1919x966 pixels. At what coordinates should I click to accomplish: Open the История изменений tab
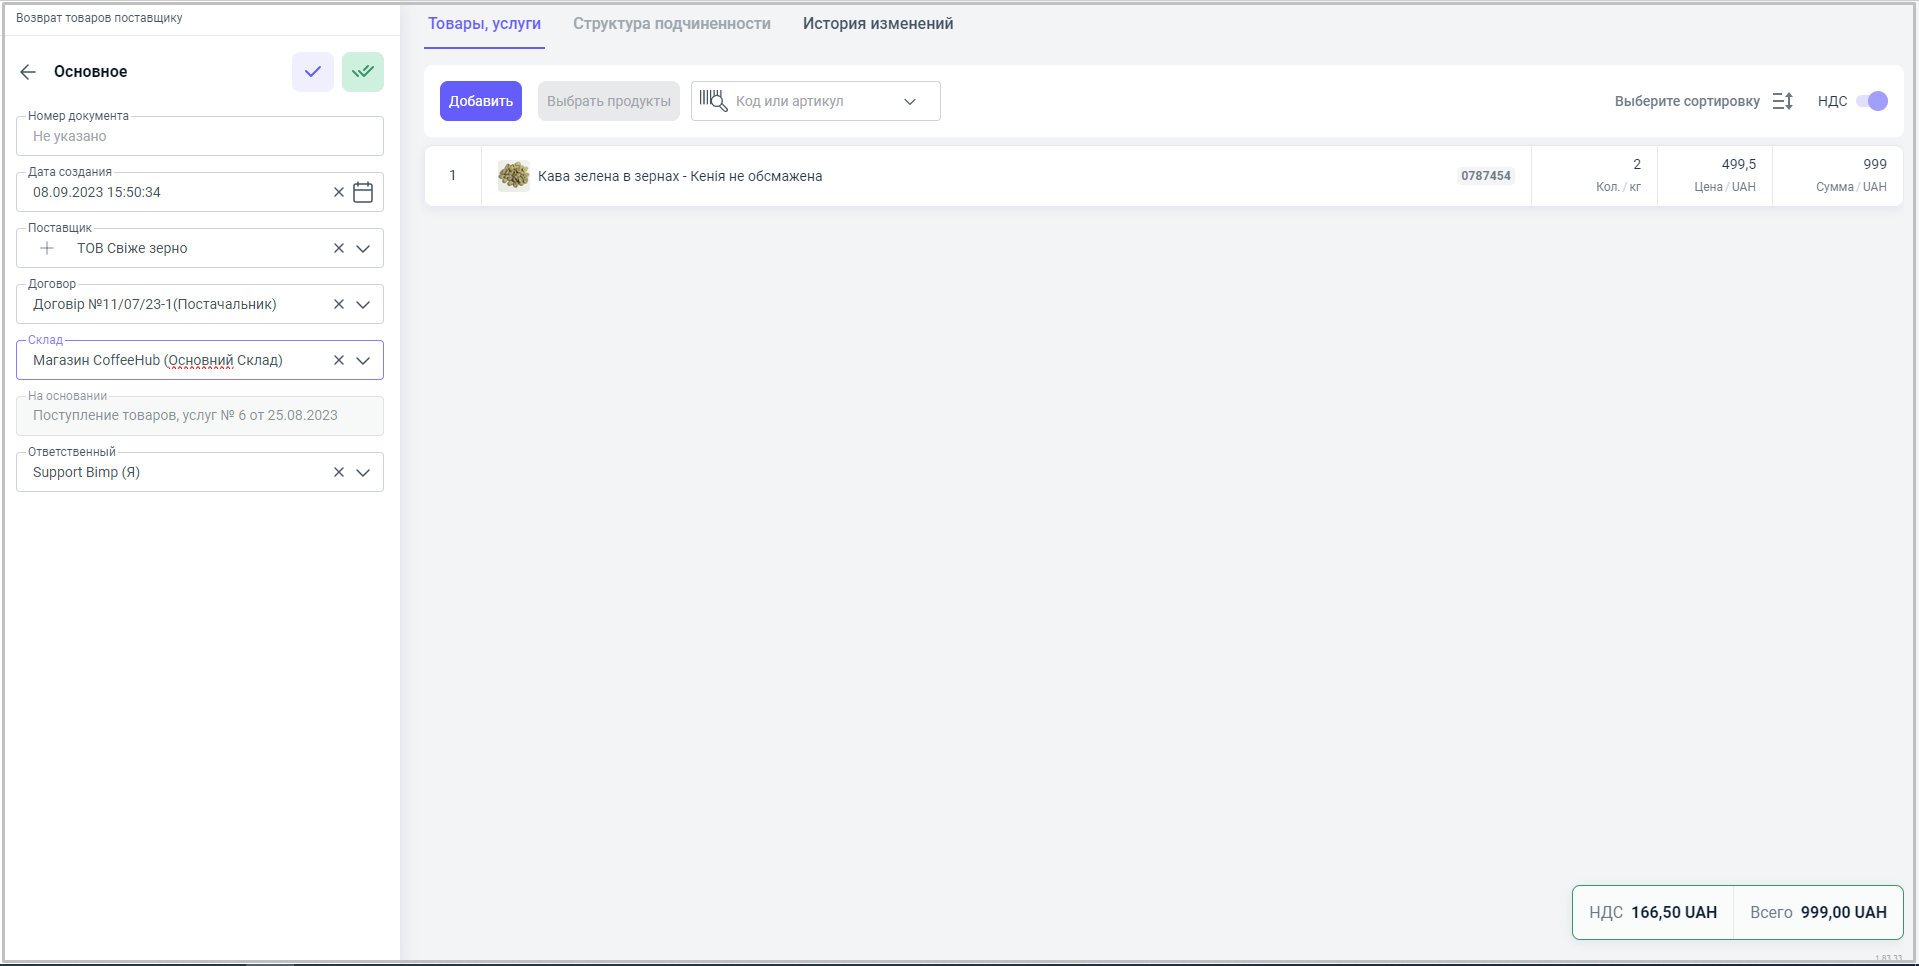click(x=877, y=24)
